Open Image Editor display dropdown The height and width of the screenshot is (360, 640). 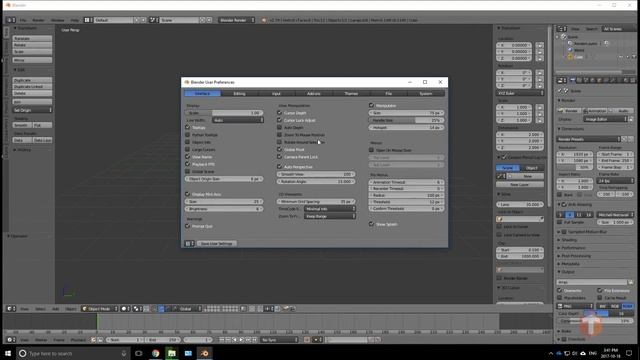[x=606, y=119]
